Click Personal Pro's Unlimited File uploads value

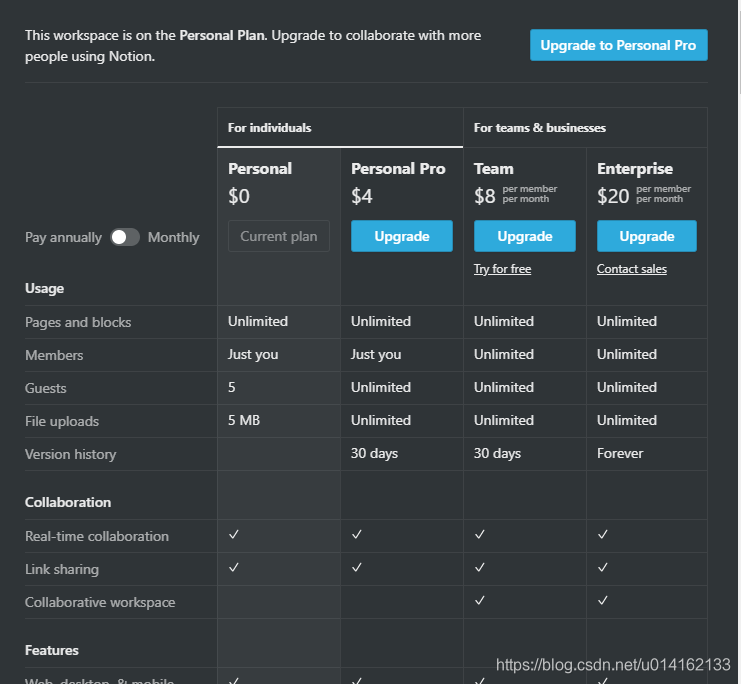(x=381, y=420)
